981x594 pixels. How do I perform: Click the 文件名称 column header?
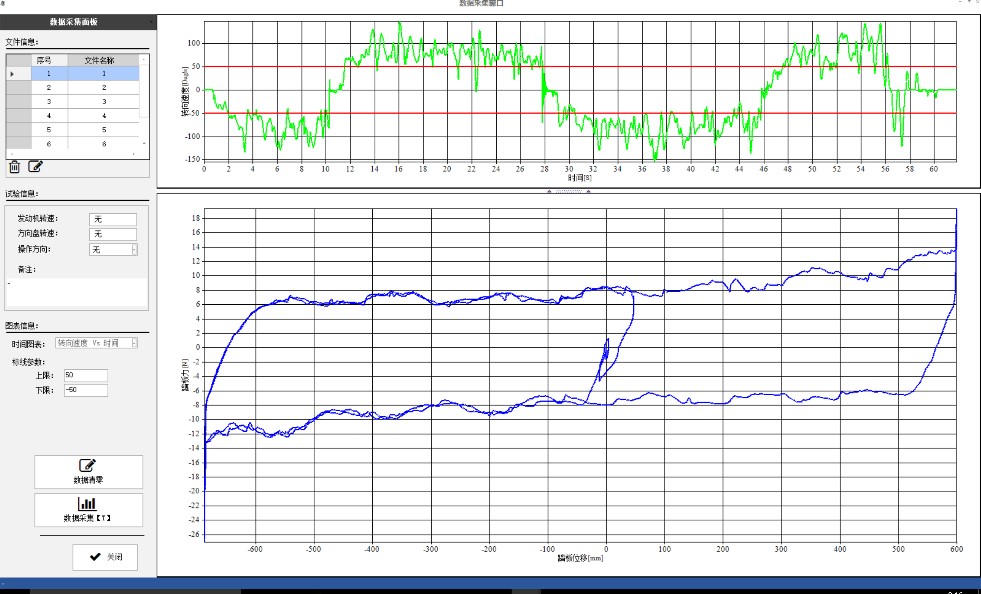click(x=103, y=60)
